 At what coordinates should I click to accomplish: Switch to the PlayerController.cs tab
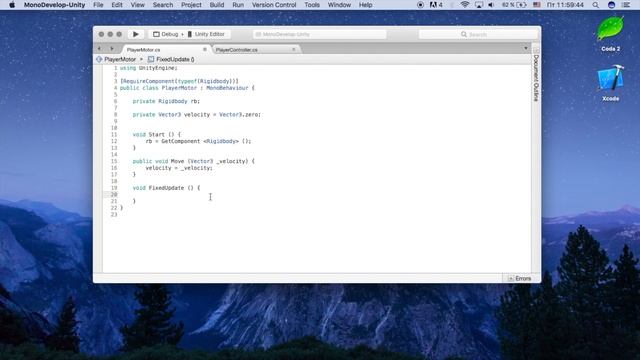(x=236, y=50)
